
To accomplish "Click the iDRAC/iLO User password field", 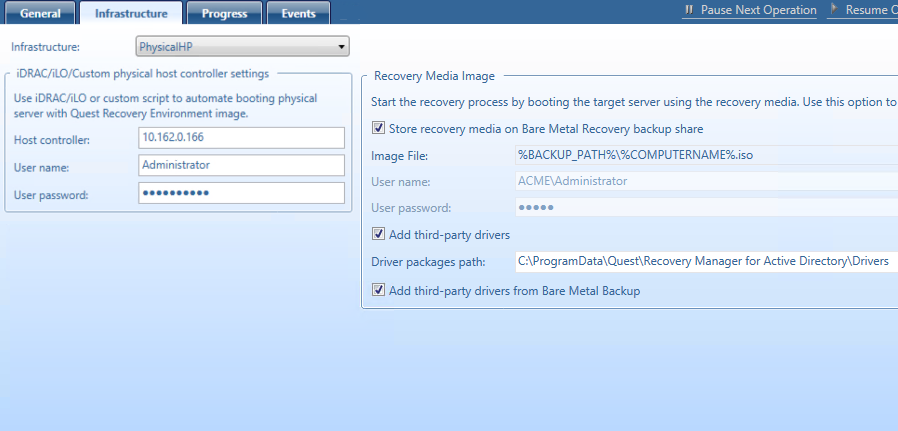I will (x=241, y=193).
